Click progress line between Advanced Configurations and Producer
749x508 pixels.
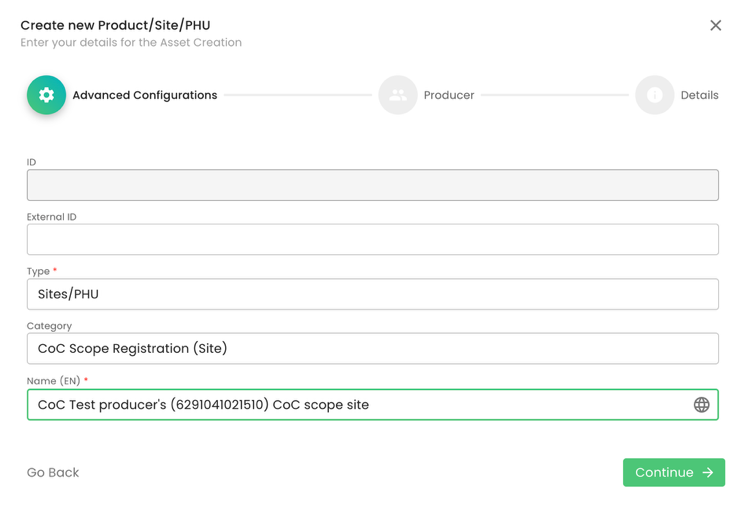pyautogui.click(x=297, y=95)
